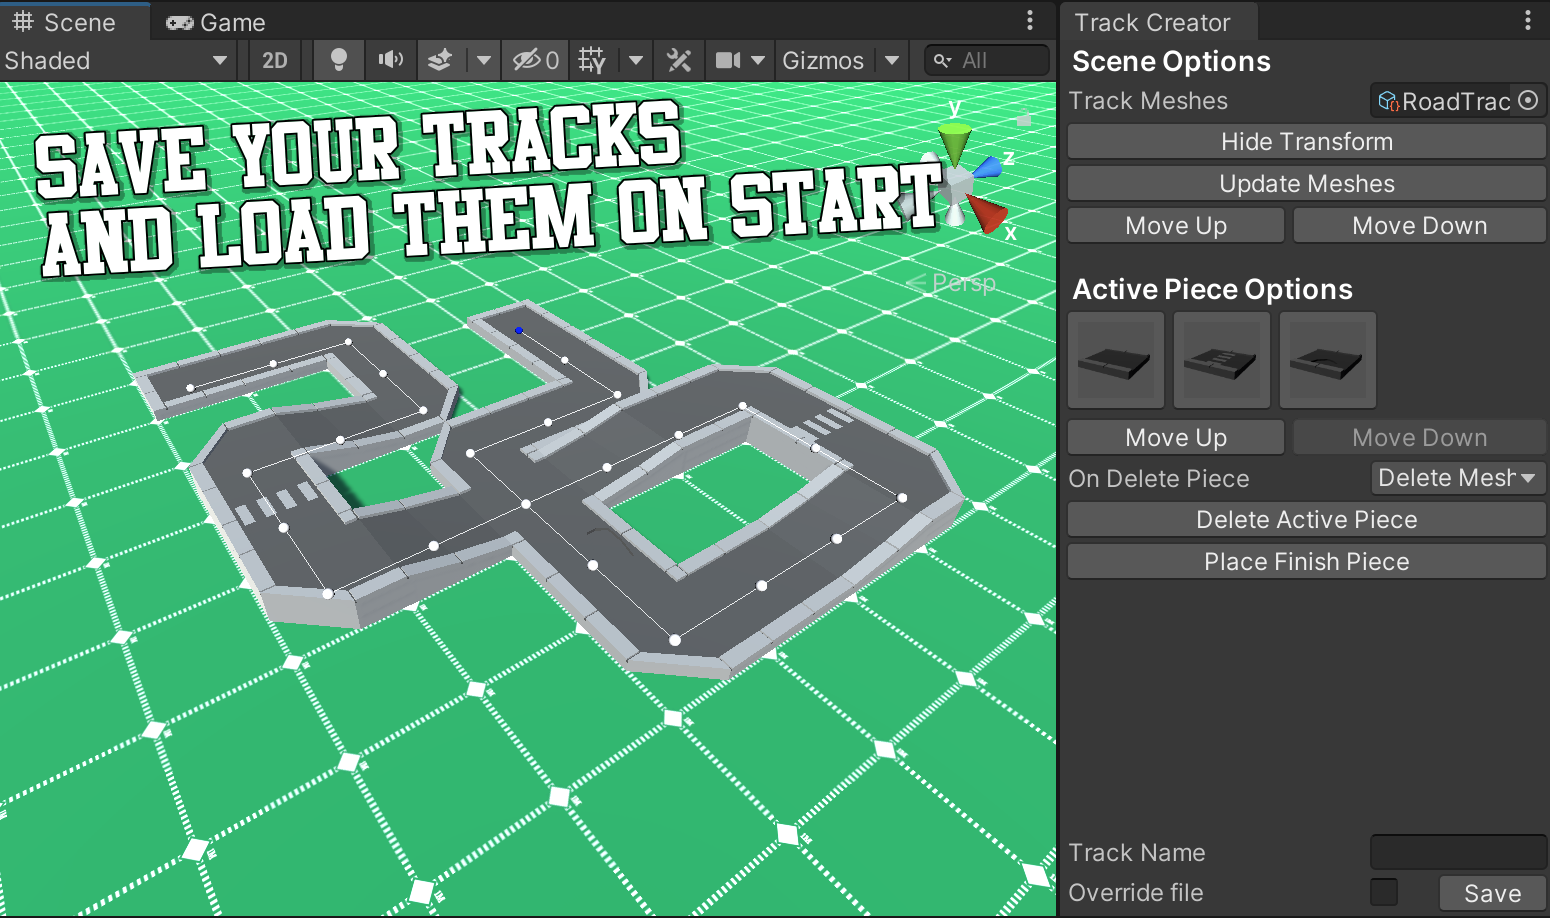1550x918 pixels.
Task: Expand the grid settings dropdown arrow
Action: [636, 61]
